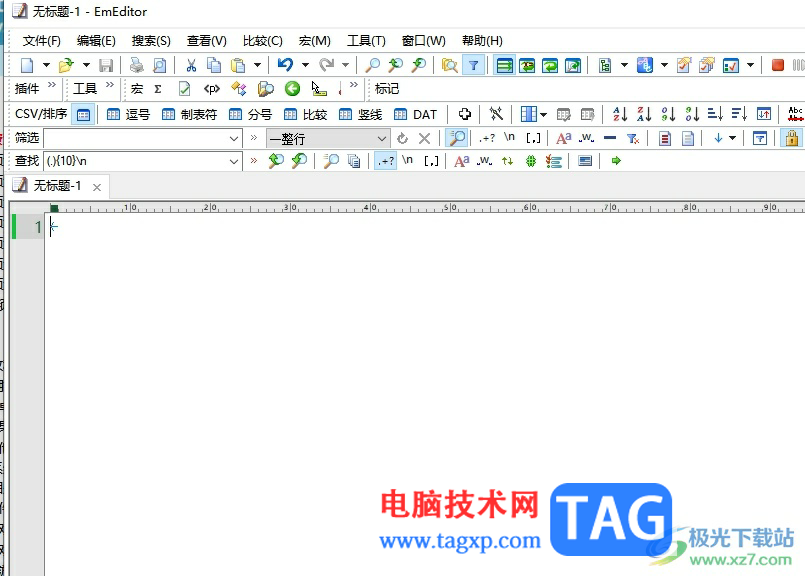
Task: Open the 查看(V) menu
Action: coord(206,41)
